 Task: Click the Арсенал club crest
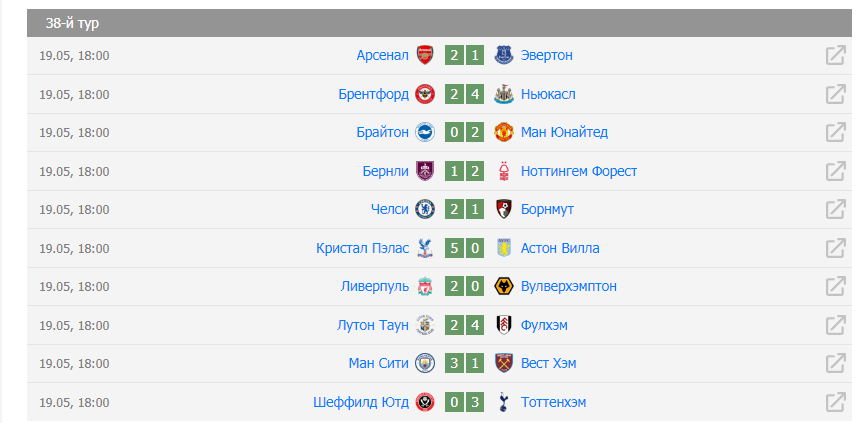[x=425, y=55]
